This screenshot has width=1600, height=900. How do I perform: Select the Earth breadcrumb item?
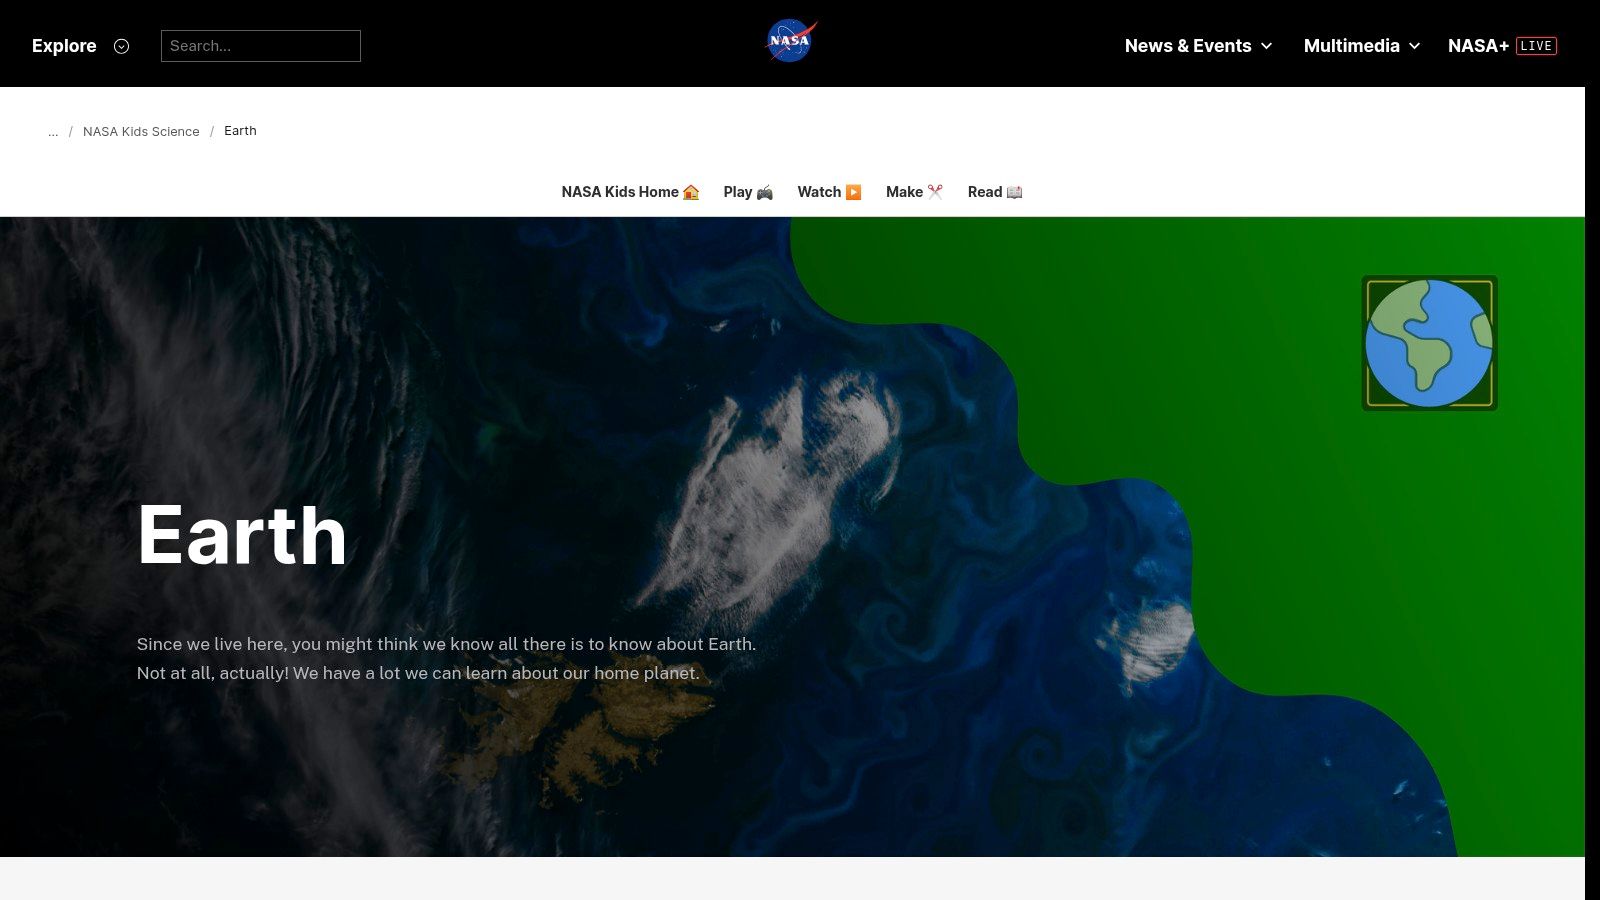[x=240, y=131]
